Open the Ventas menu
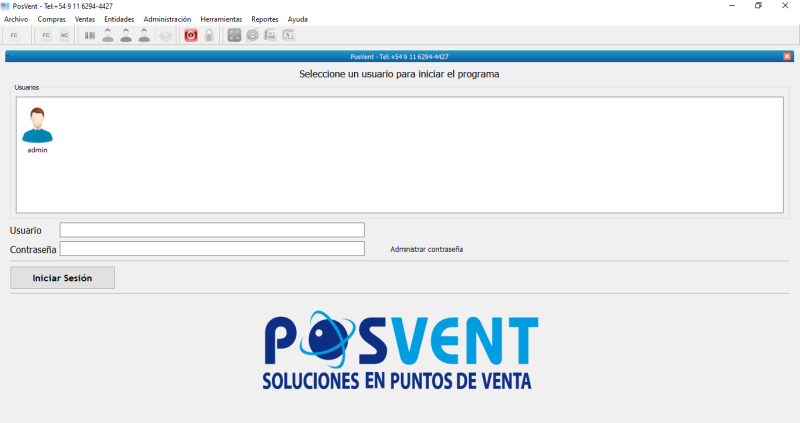Screen dimensions: 800x423 pos(85,19)
